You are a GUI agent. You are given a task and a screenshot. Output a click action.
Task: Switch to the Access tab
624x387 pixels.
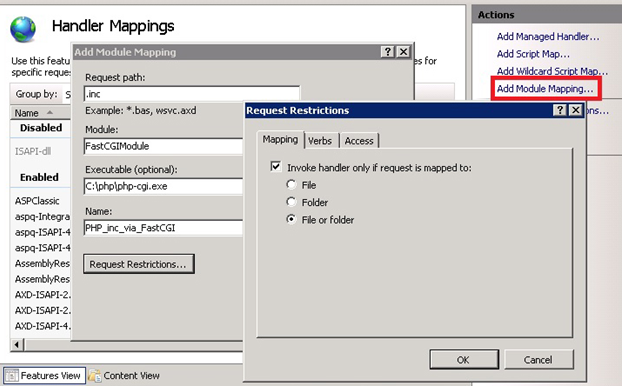coord(359,141)
